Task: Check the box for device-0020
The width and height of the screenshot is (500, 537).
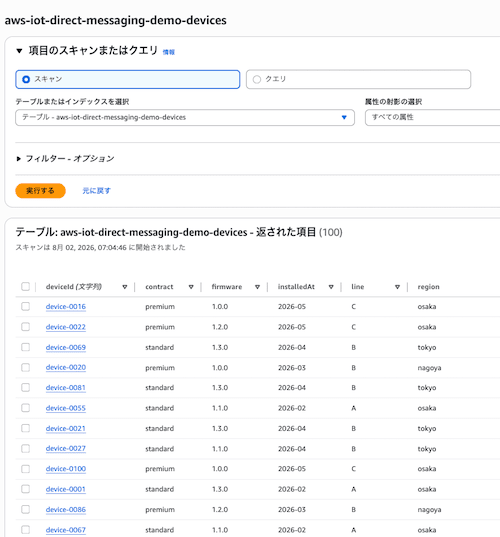Action: point(25,367)
